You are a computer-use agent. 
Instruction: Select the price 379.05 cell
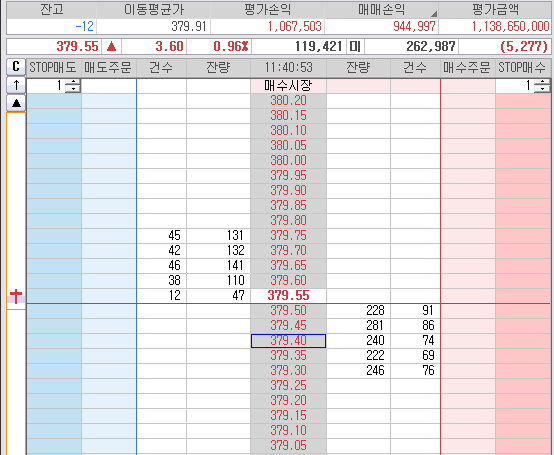pos(288,445)
